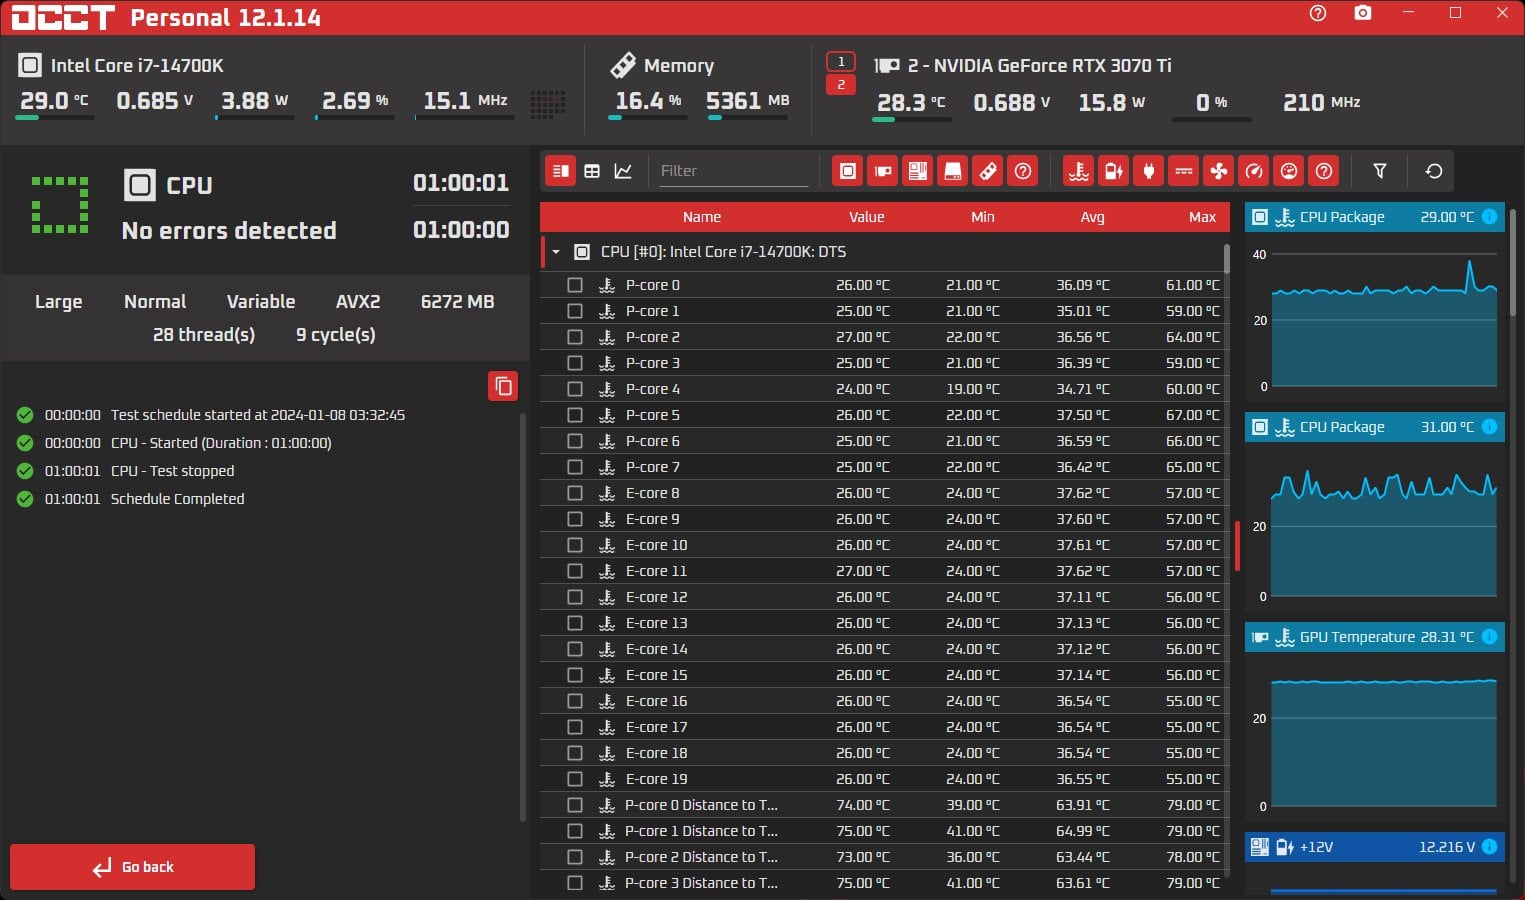1525x900 pixels.
Task: Click the 'Schedule Completed' log entry
Action: [177, 499]
